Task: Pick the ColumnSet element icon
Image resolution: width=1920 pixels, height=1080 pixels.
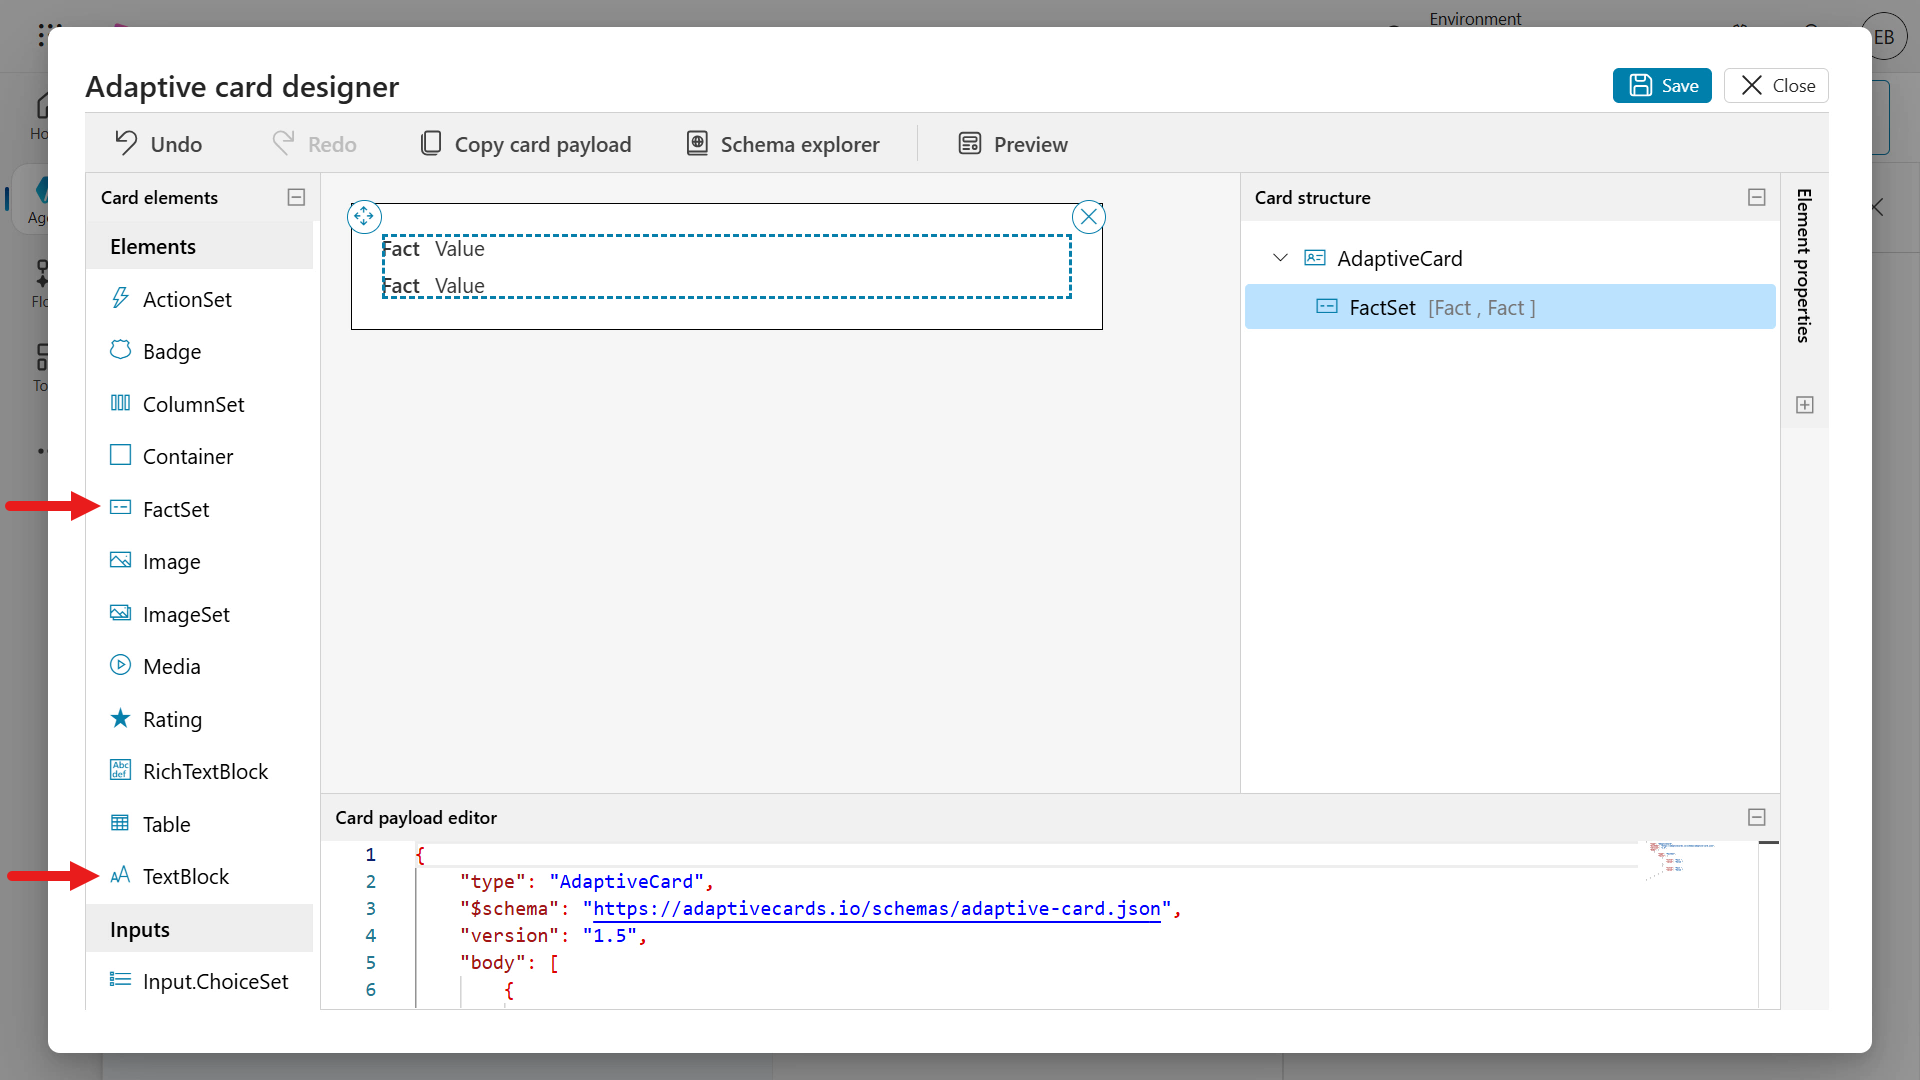Action: 120,403
